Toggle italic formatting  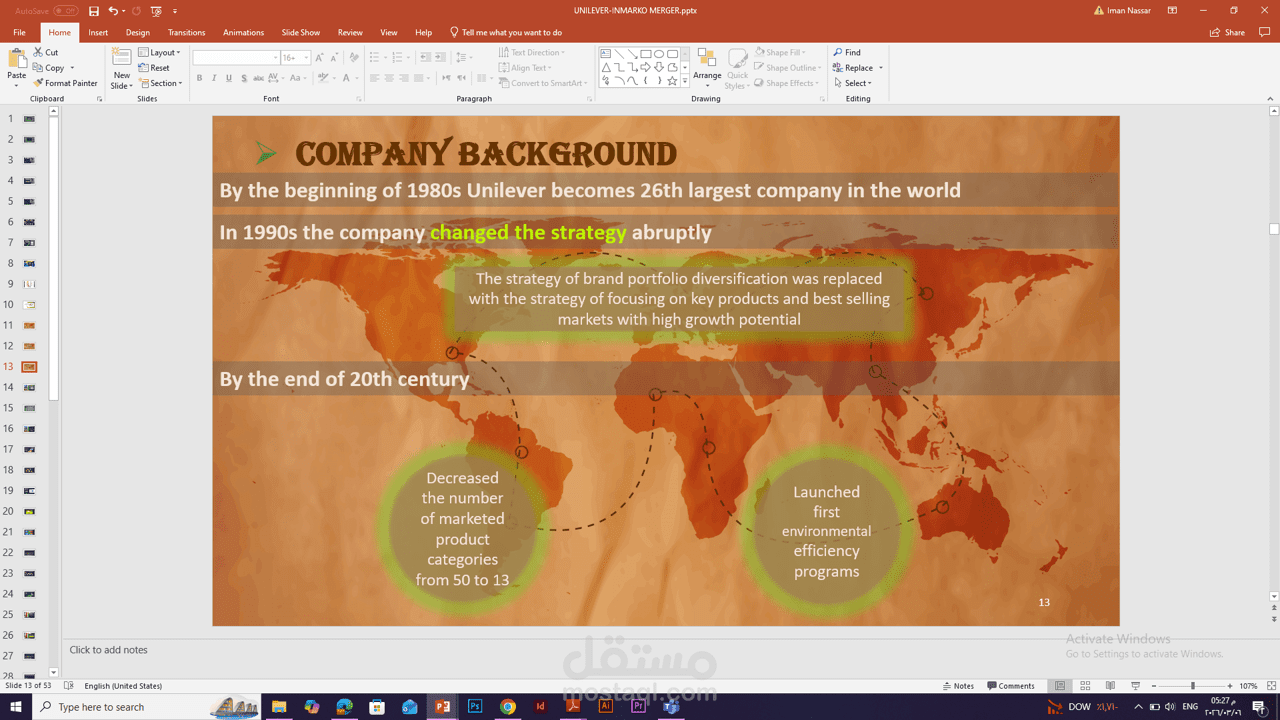[213, 77]
